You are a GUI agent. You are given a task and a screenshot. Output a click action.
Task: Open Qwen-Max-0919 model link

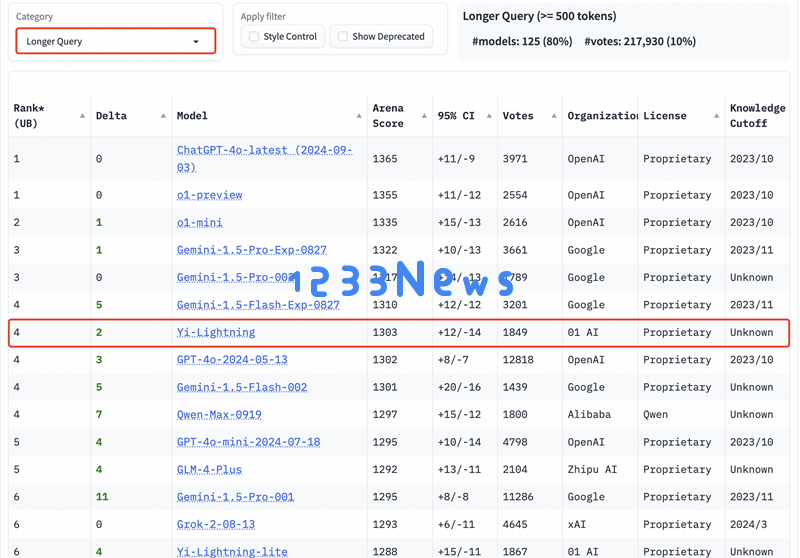pyautogui.click(x=219, y=415)
